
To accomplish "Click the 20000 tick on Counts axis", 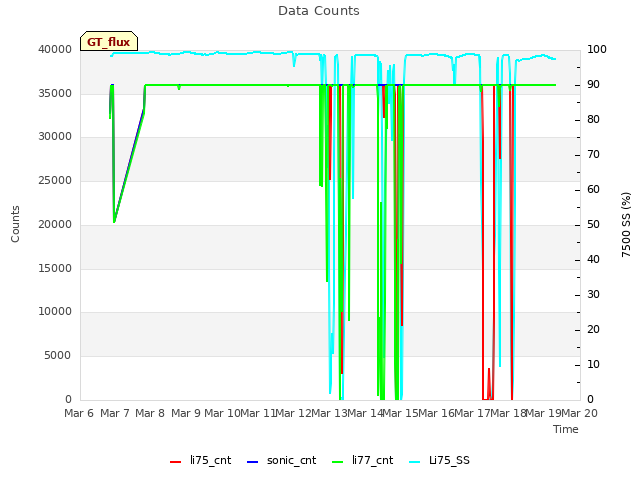I will click(55, 224).
